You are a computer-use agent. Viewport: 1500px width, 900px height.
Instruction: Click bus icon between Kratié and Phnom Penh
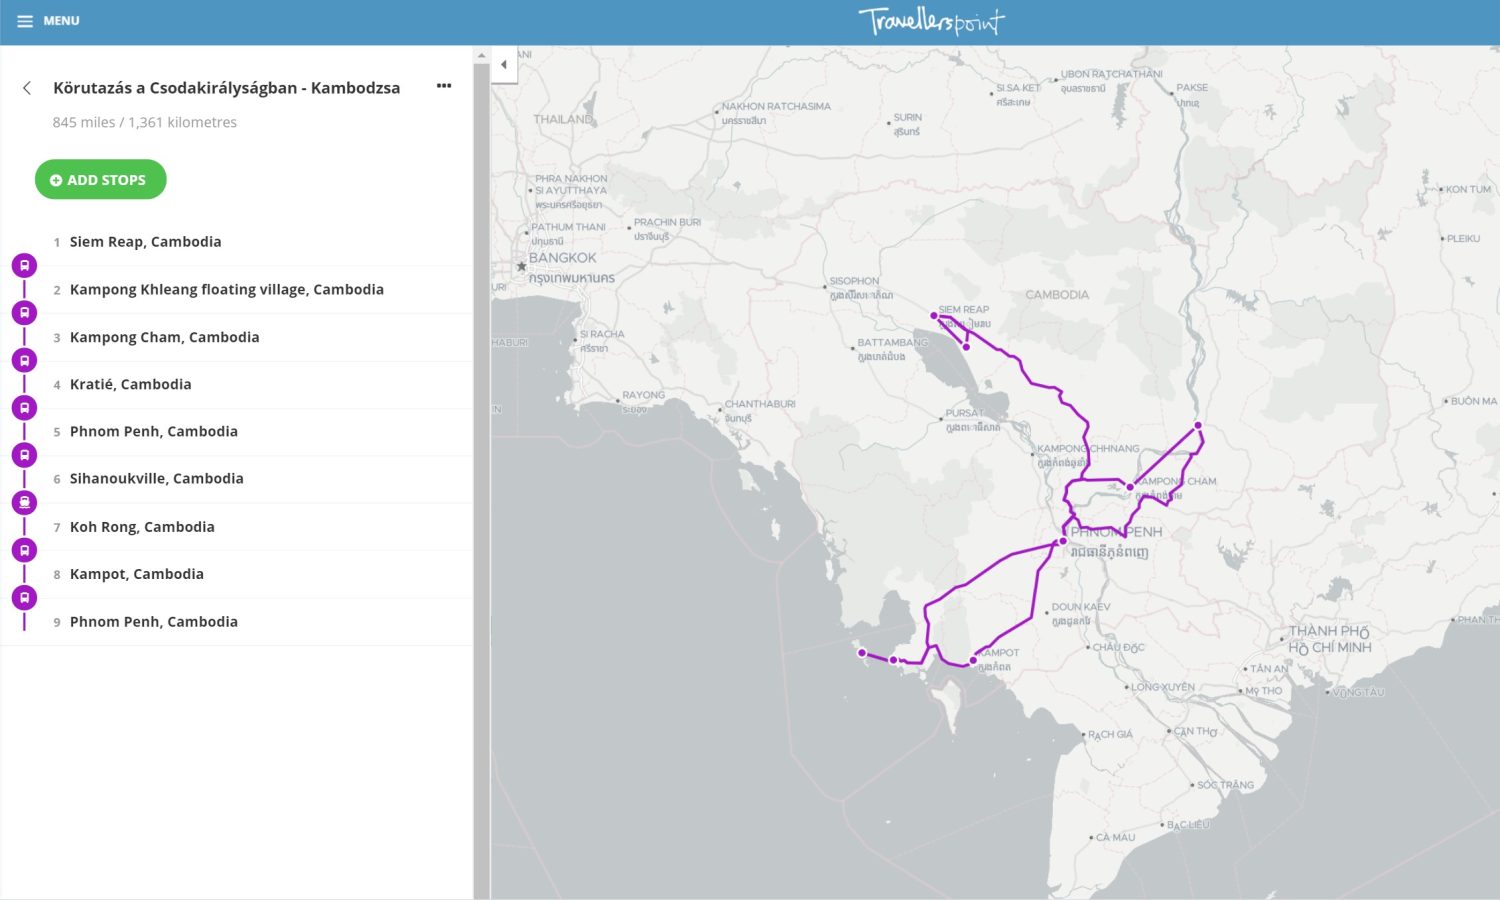pyautogui.click(x=24, y=408)
